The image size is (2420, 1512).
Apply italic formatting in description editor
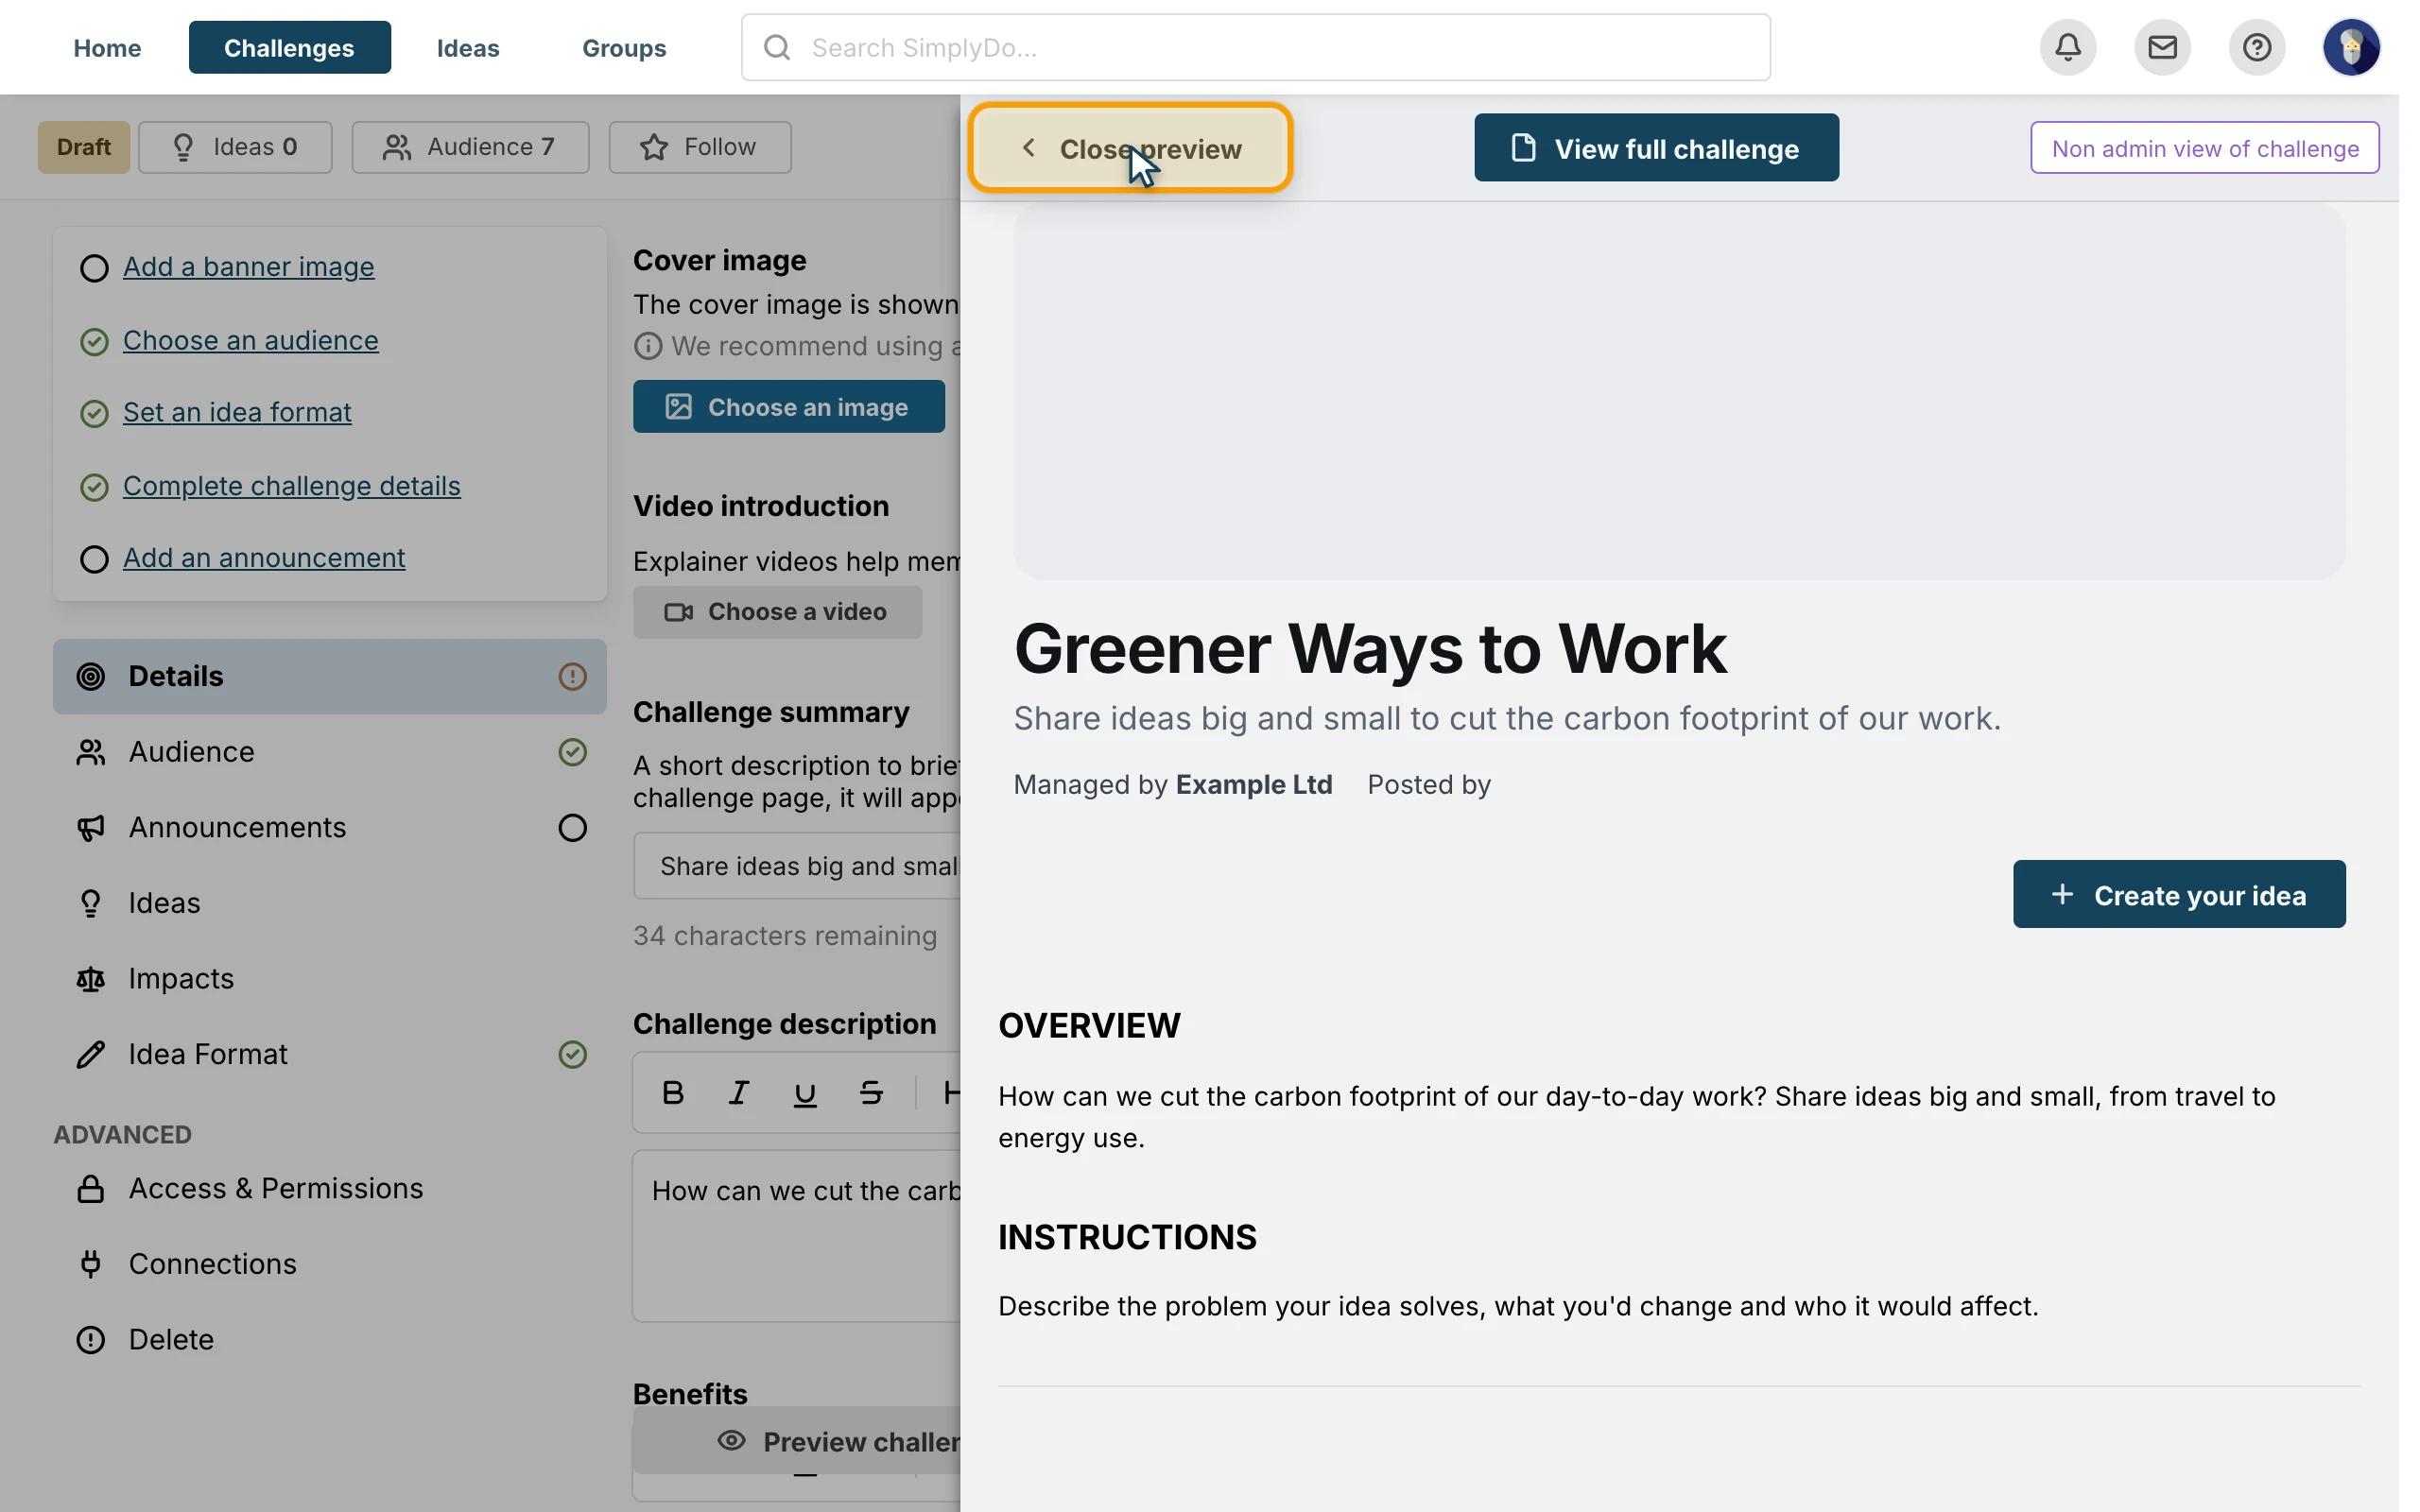tap(738, 1093)
